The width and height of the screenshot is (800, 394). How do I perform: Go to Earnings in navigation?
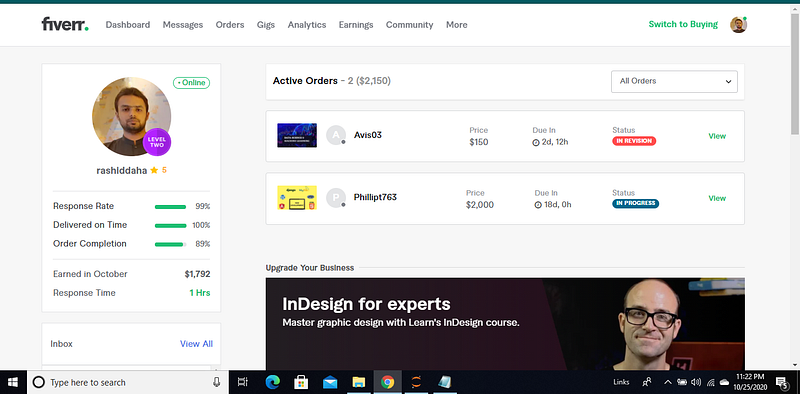click(356, 24)
